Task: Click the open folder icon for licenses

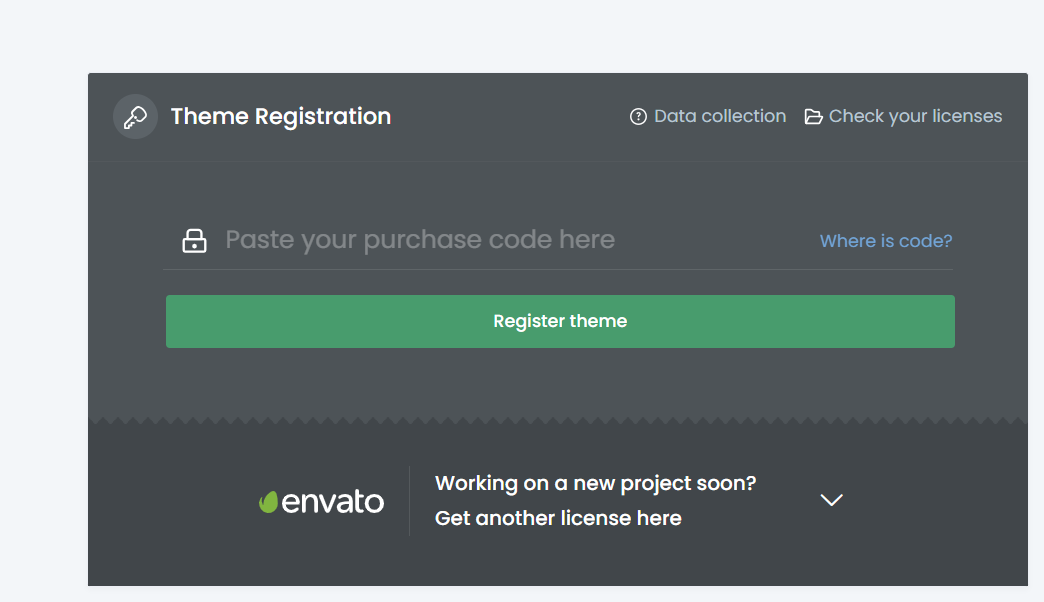Action: pos(814,117)
